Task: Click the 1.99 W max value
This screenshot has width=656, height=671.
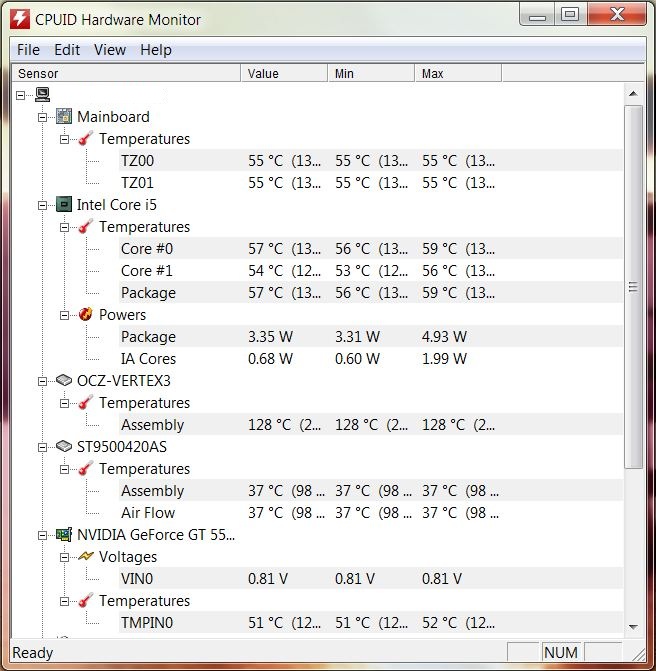Action: click(444, 359)
